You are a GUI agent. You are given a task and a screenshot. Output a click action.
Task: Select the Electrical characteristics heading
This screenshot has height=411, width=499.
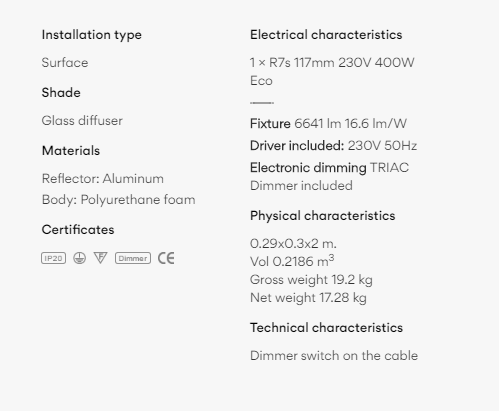pyautogui.click(x=326, y=35)
